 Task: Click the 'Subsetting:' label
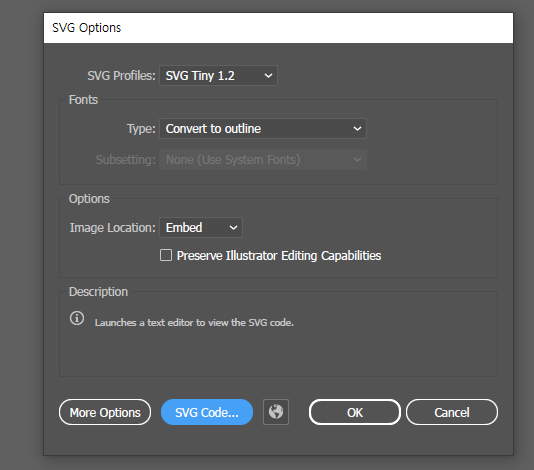[126, 160]
